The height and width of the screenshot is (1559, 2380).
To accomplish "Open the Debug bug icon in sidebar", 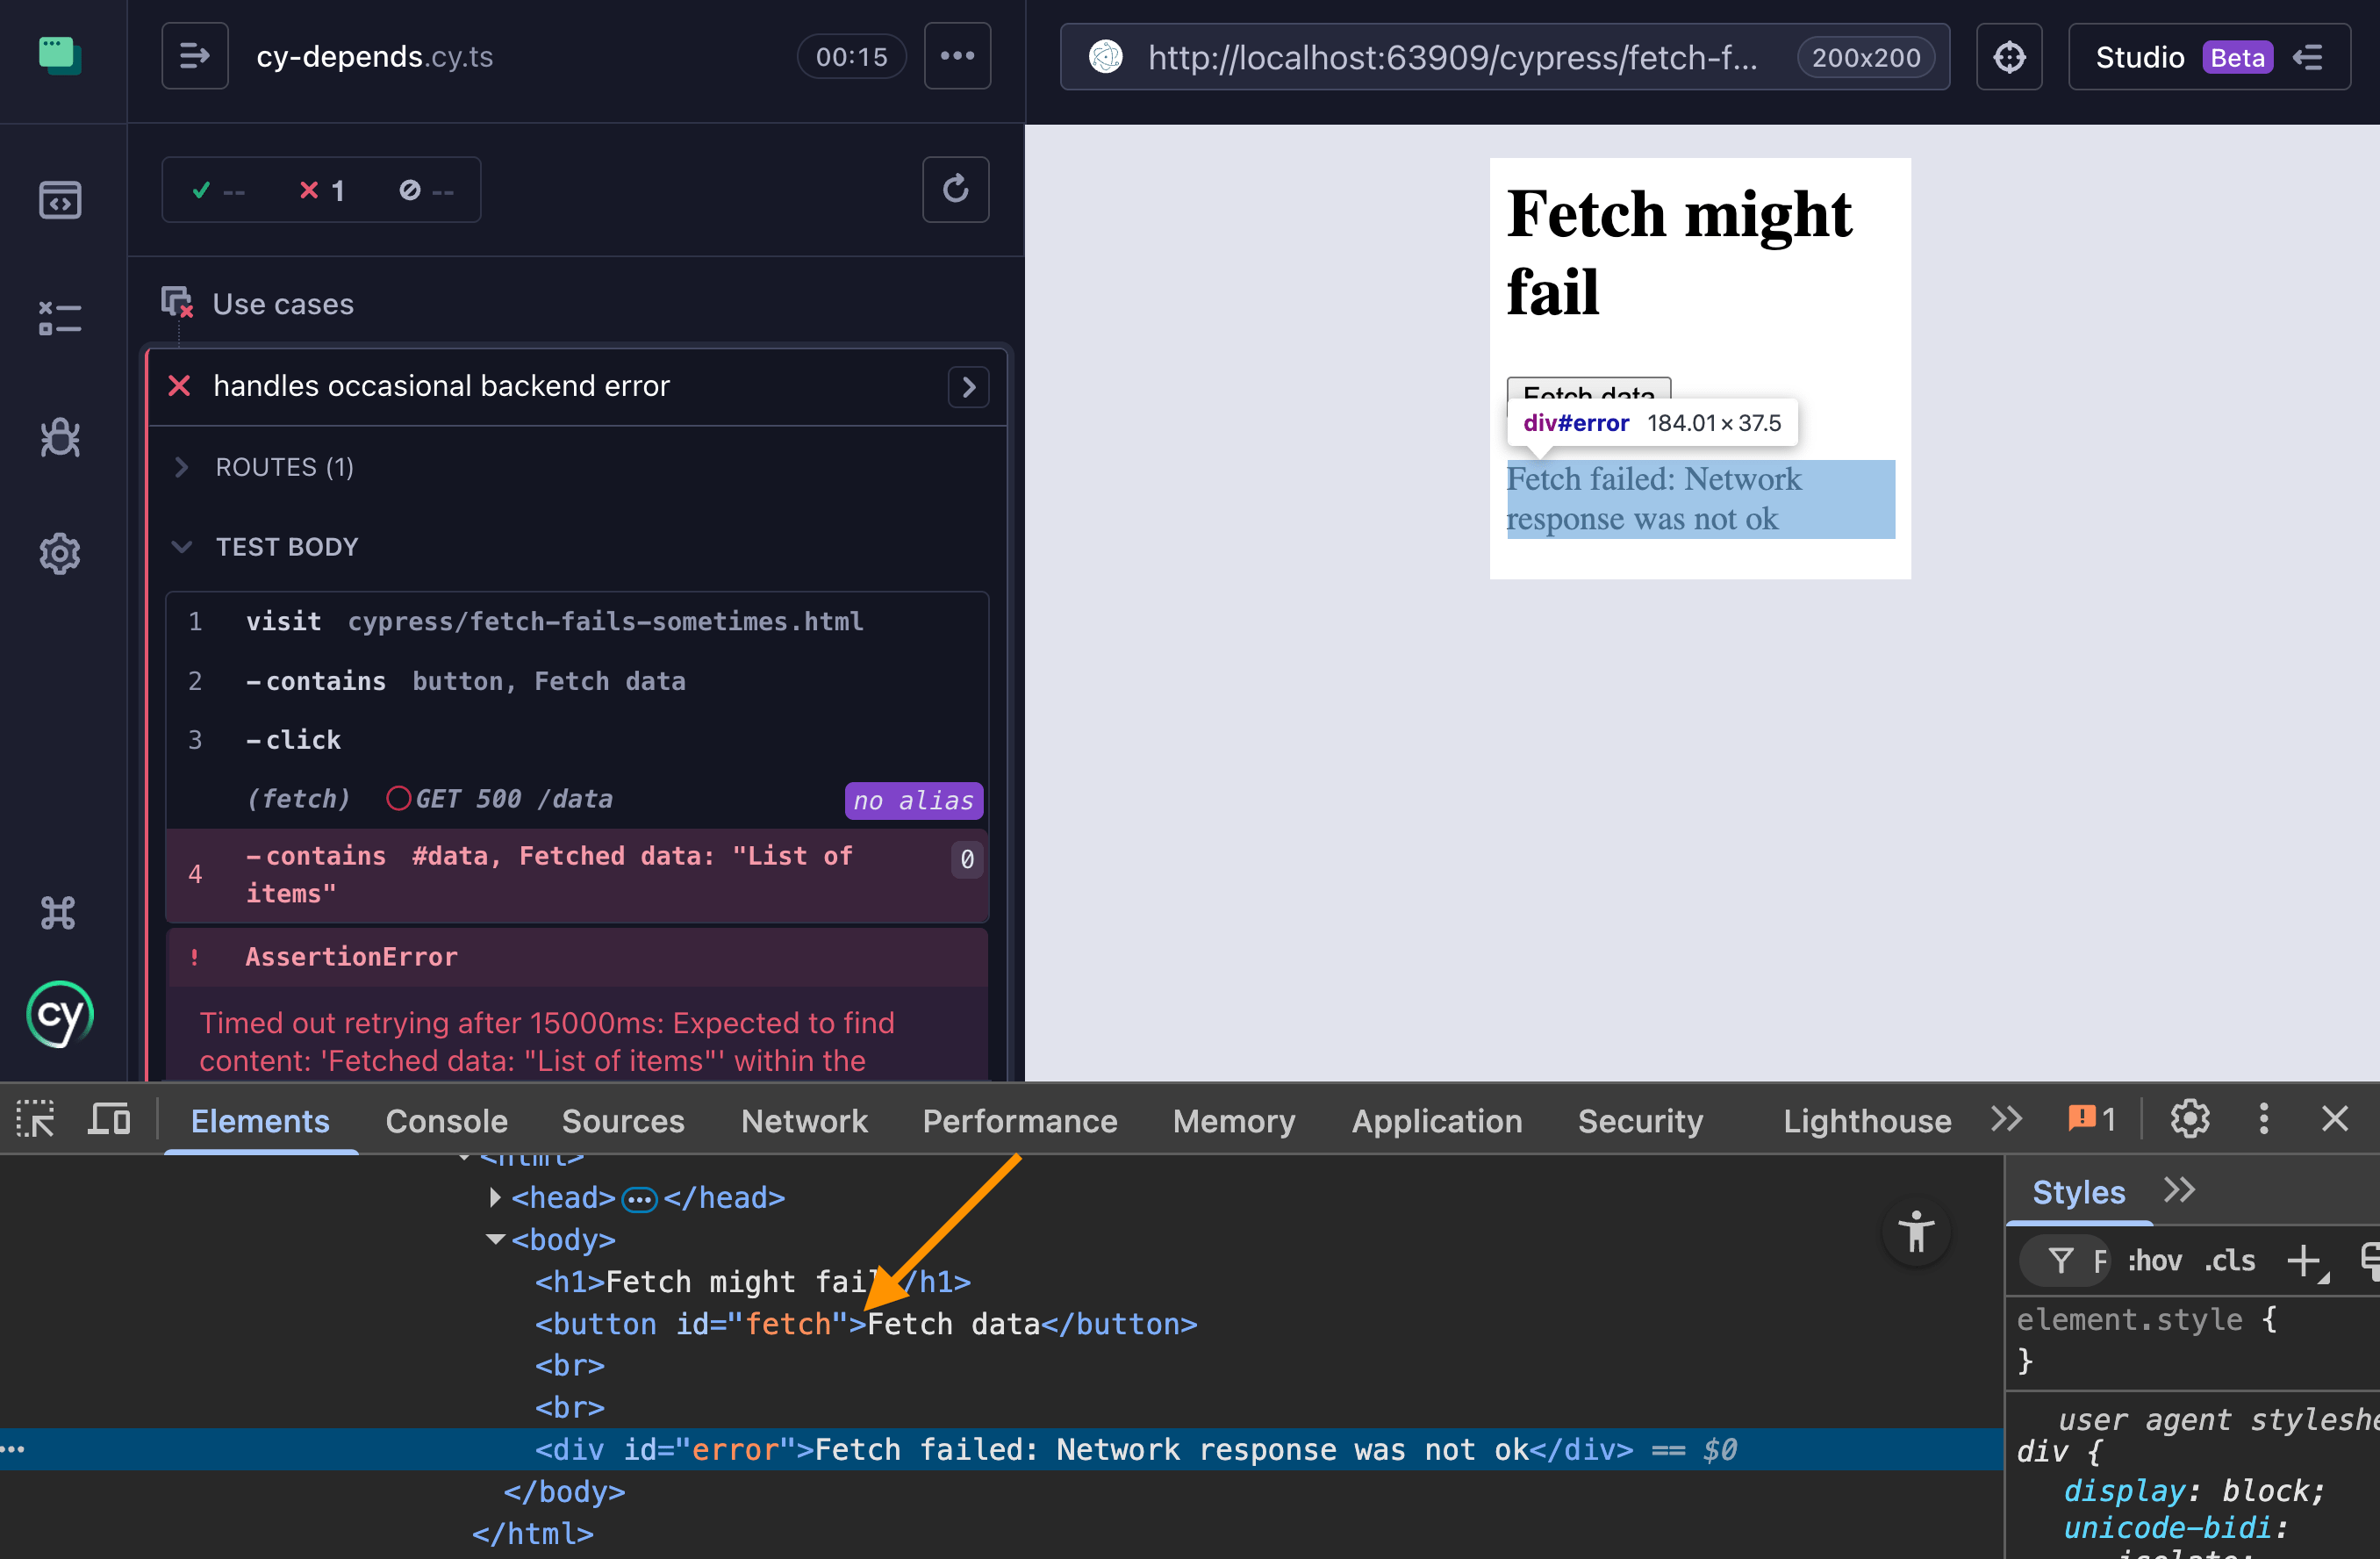I will (60, 437).
